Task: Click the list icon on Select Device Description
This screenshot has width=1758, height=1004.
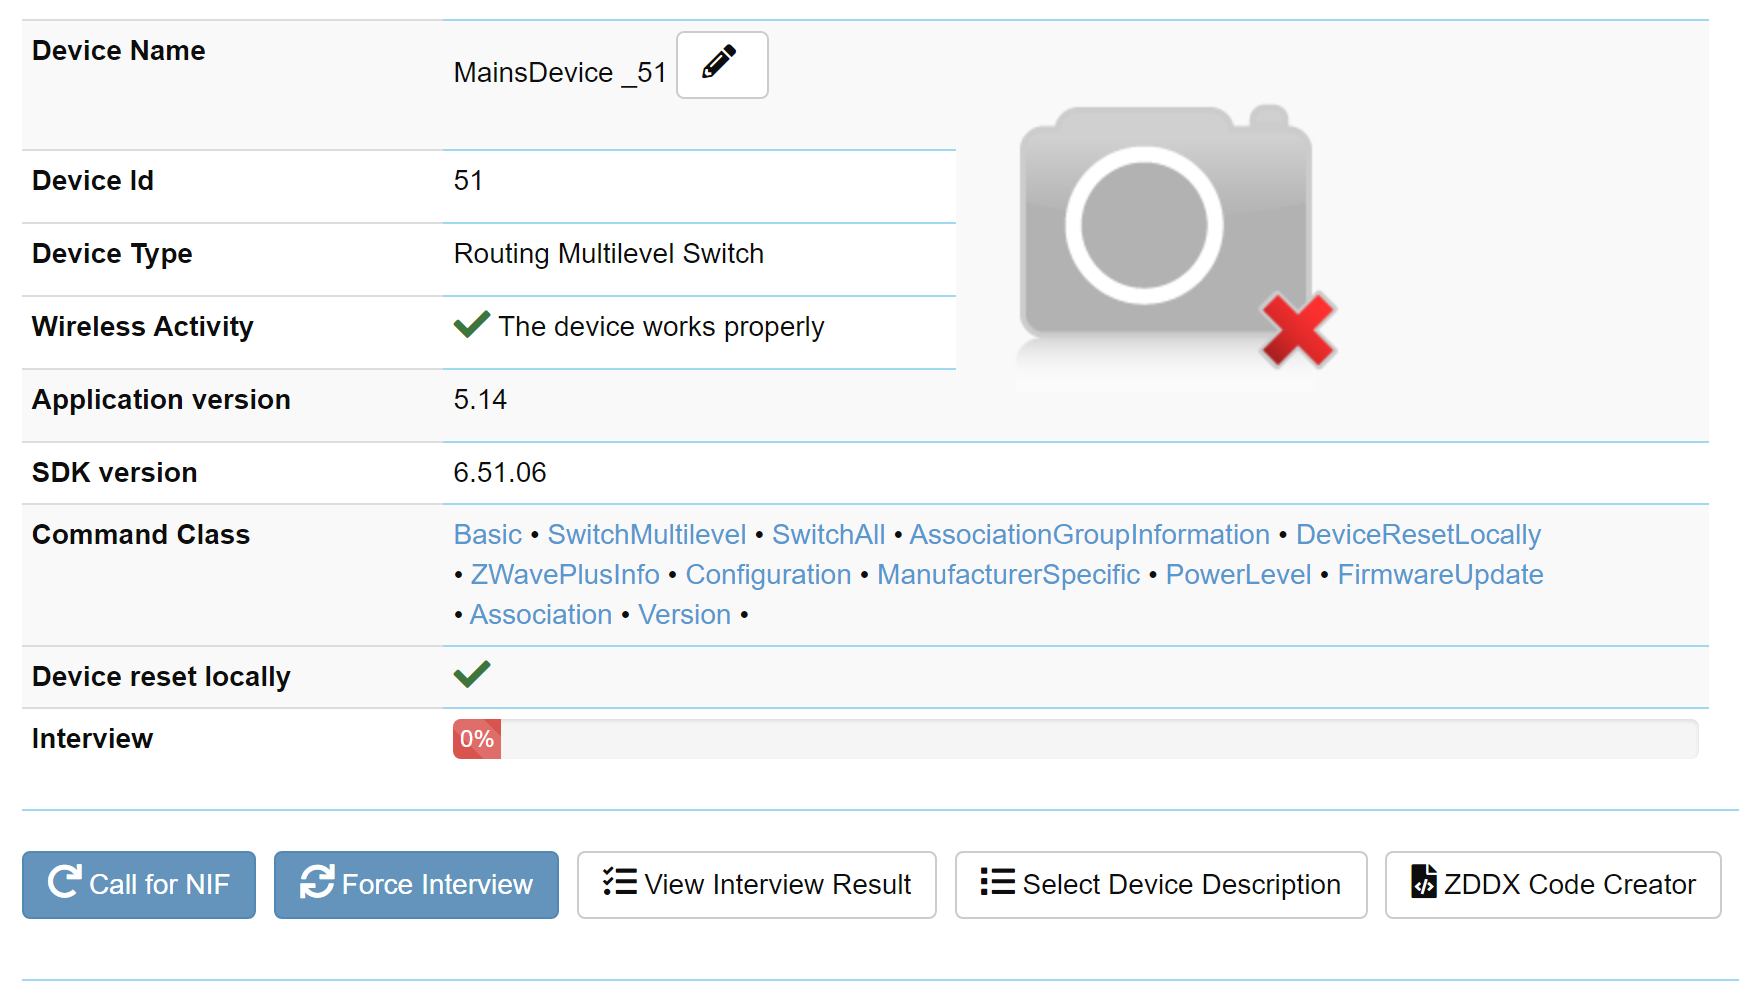Action: (997, 881)
